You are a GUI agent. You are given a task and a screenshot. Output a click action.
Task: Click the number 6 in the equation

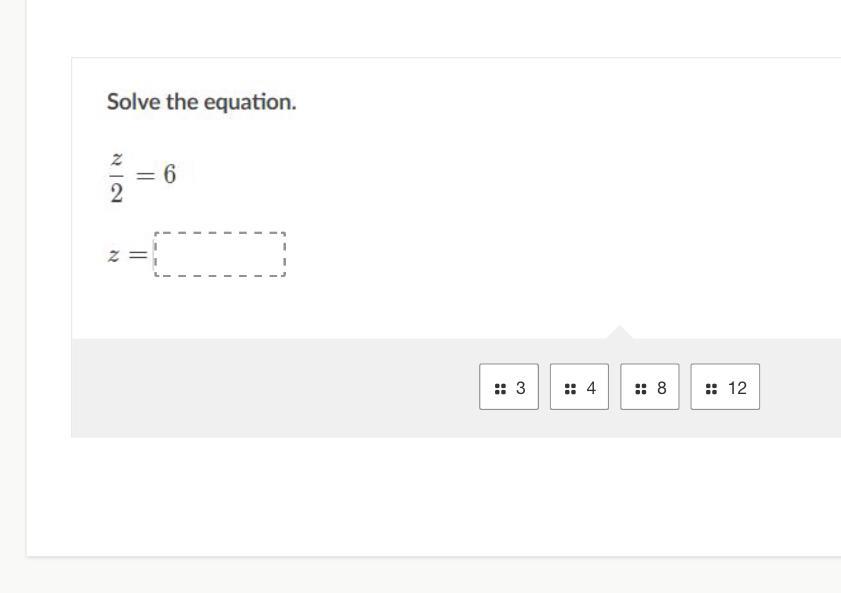[x=170, y=174]
